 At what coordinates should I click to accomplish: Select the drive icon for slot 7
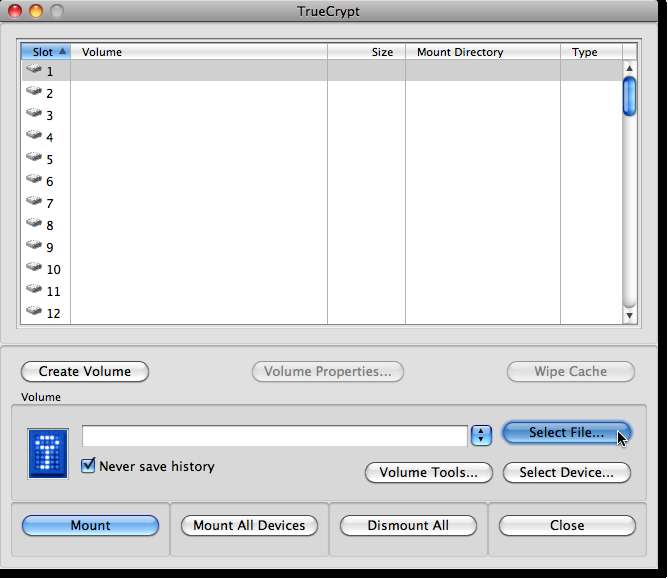coord(34,201)
